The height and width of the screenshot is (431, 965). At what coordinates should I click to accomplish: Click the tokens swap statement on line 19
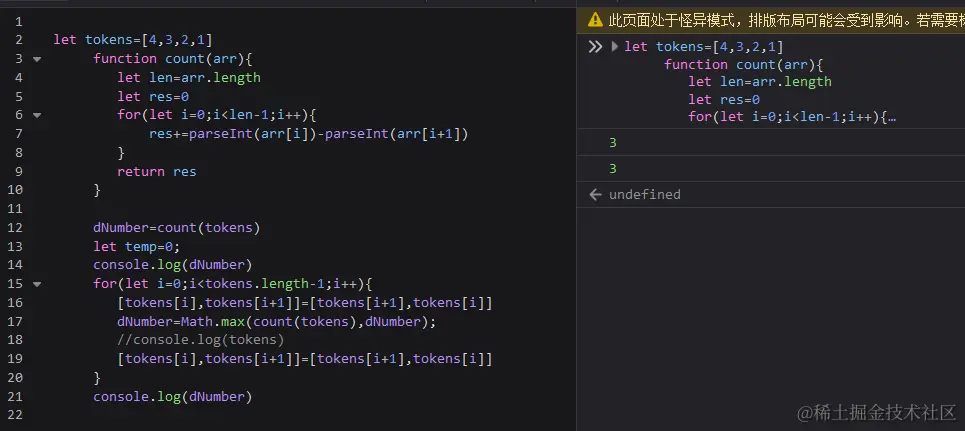(x=305, y=360)
